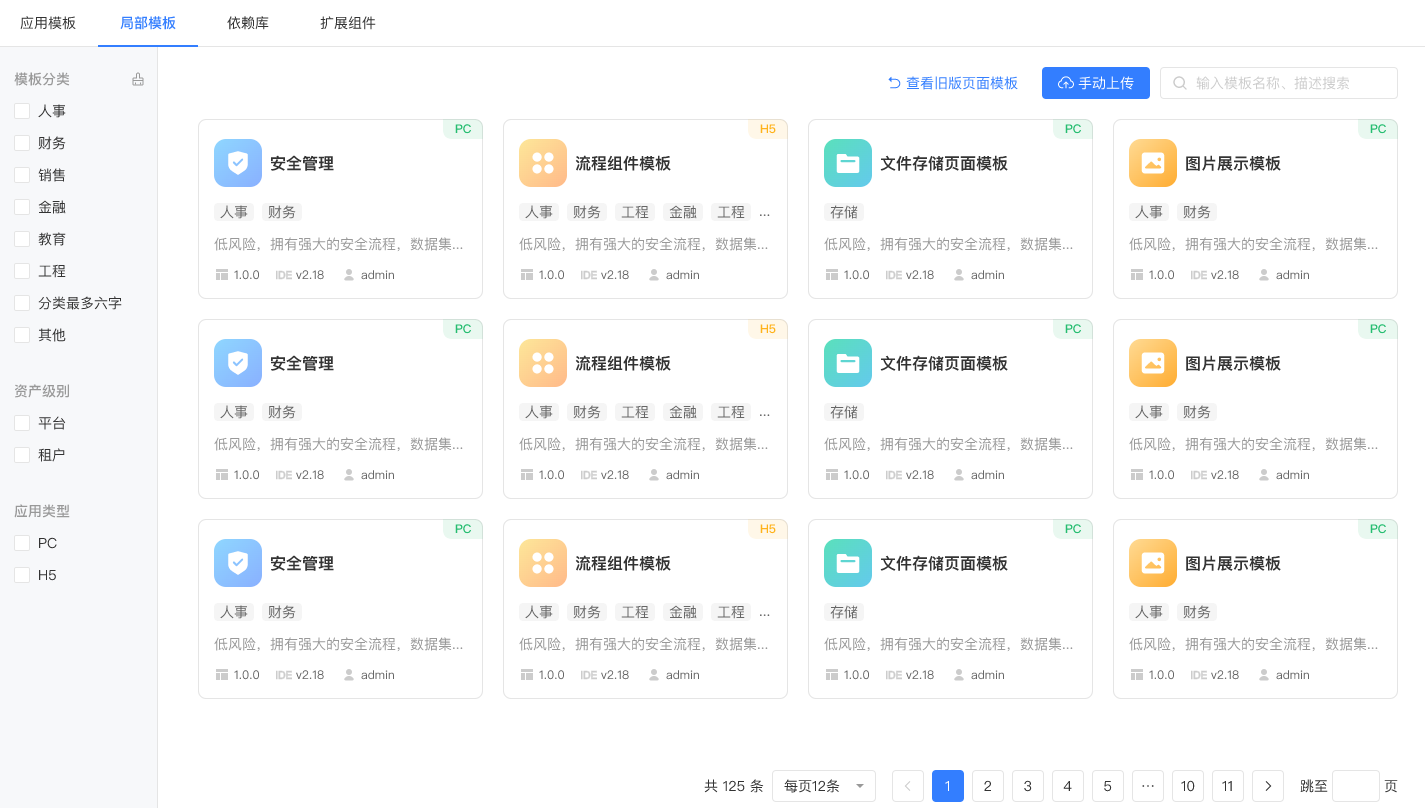The image size is (1425, 808).
Task: Click the 安全管理 shield icon in the middle row
Action: 238,363
